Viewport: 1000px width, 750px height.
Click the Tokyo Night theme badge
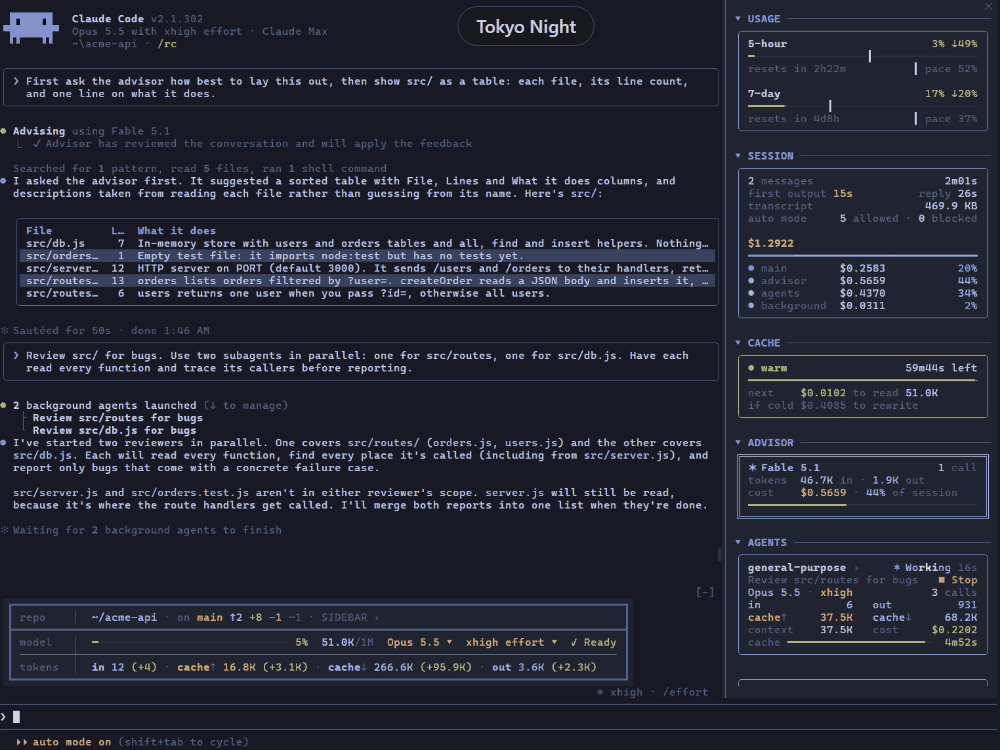coord(526,26)
